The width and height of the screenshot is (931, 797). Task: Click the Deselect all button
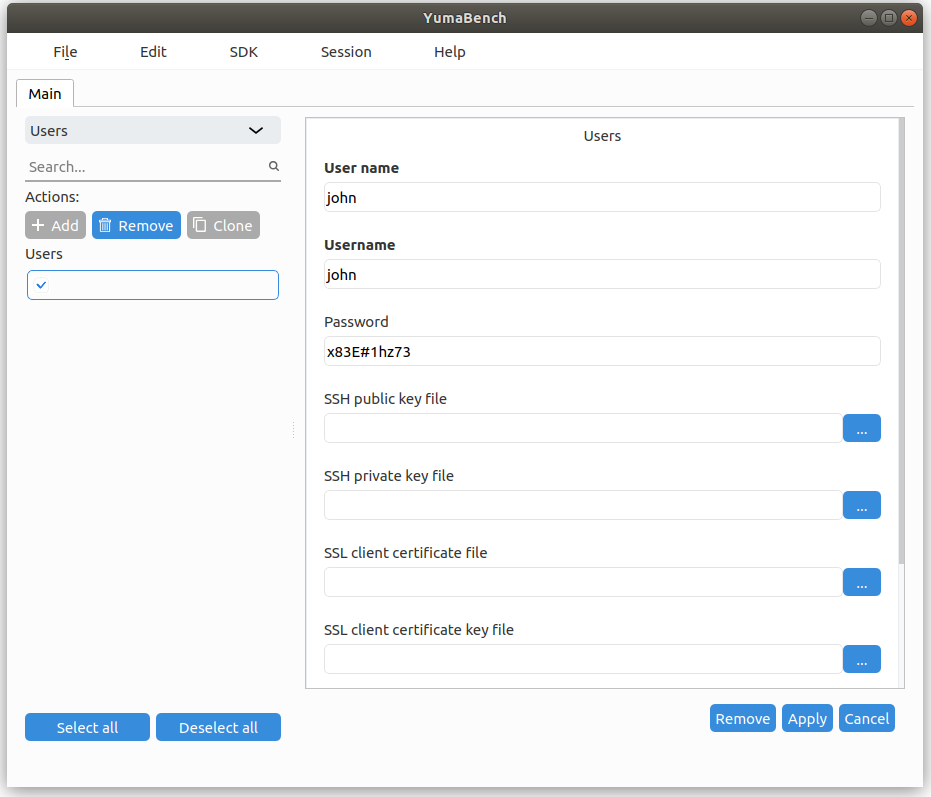218,727
